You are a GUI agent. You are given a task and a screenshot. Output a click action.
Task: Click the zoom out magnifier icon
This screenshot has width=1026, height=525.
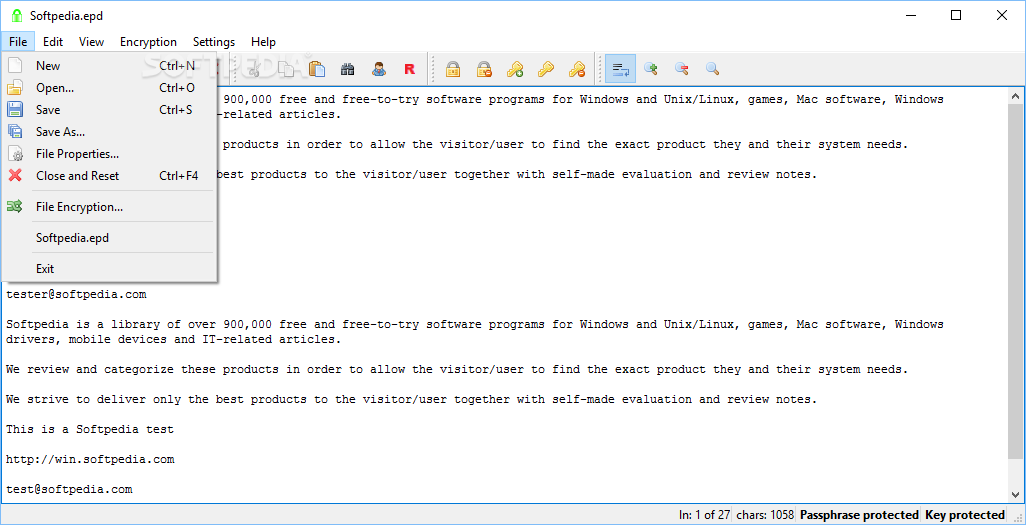[x=682, y=68]
